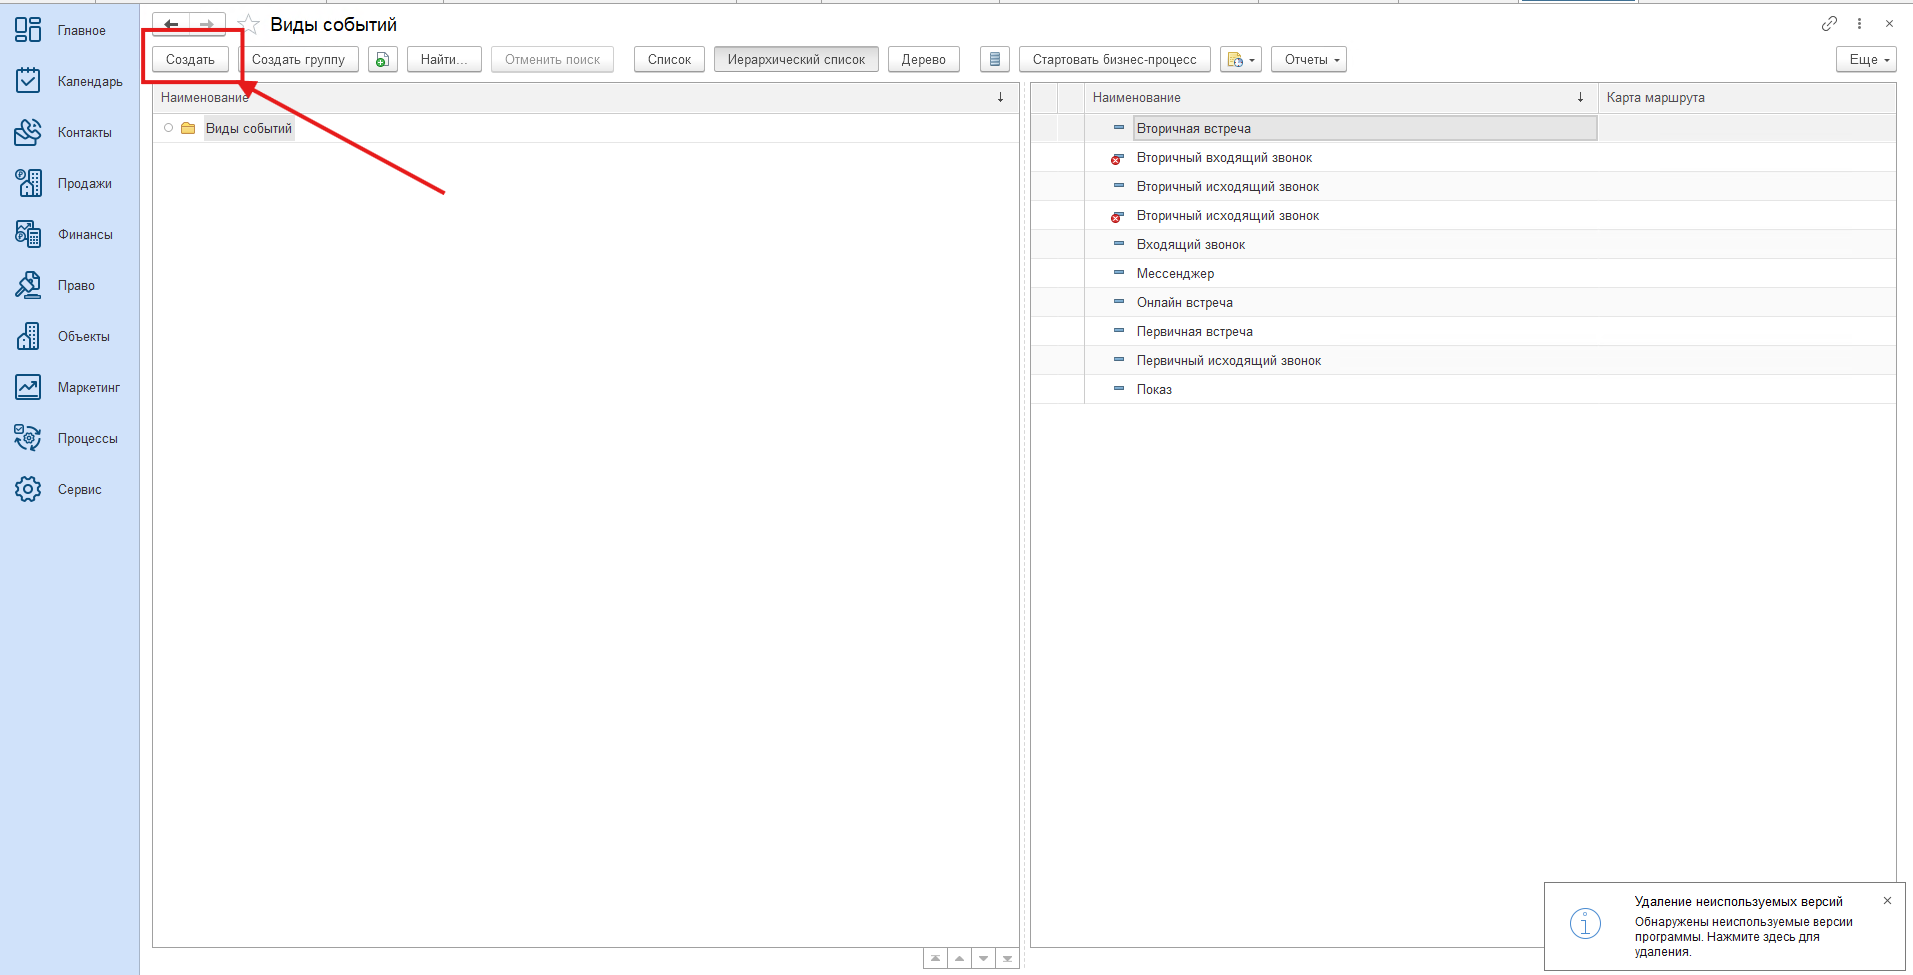
Task: Click Стартовать бизнес-процесс button
Action: coord(1114,60)
